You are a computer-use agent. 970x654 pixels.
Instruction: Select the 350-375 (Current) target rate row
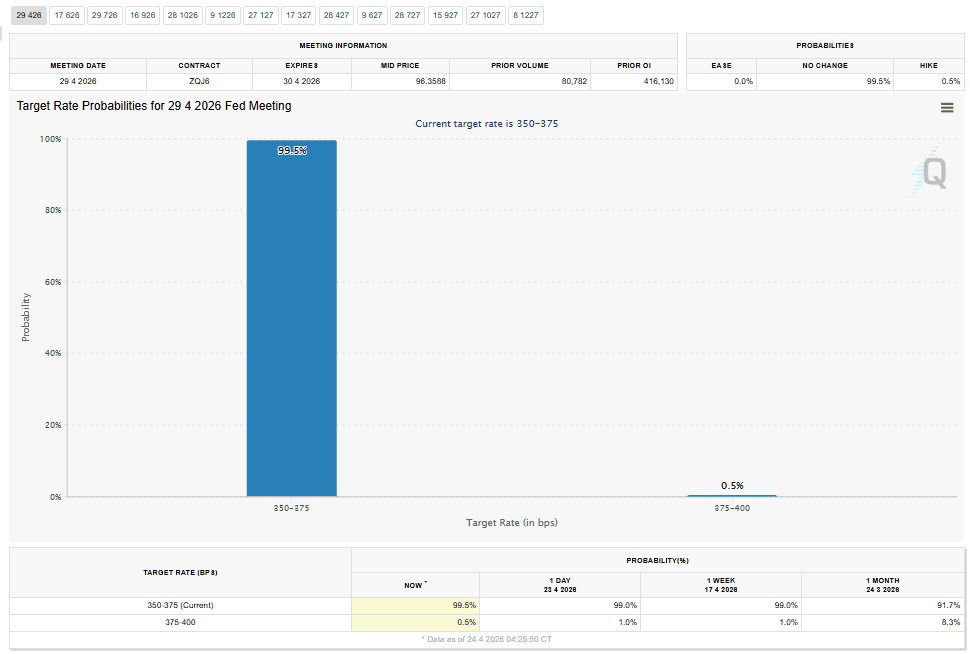pos(180,605)
